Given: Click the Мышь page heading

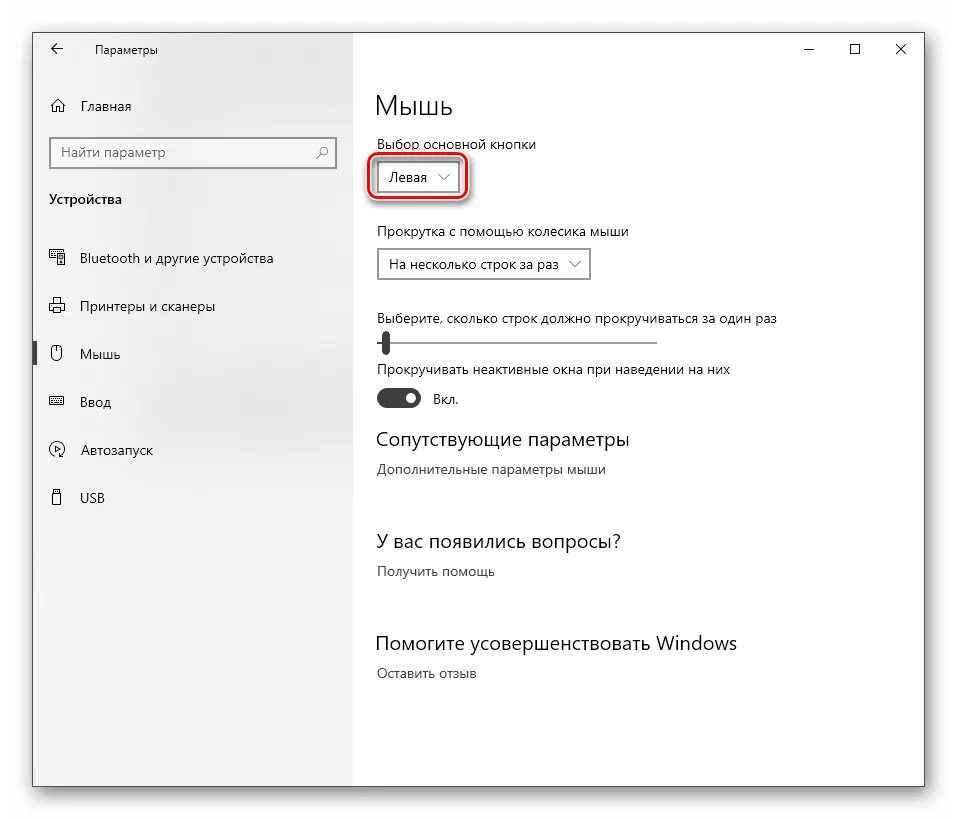Looking at the screenshot, I should [414, 106].
